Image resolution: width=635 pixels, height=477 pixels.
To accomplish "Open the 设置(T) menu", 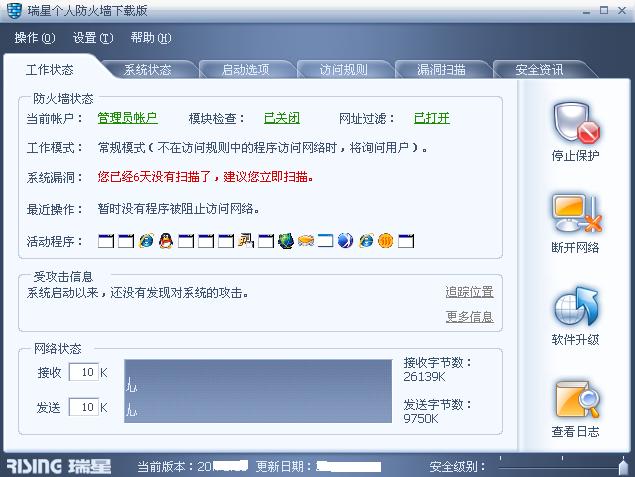I will click(x=93, y=38).
